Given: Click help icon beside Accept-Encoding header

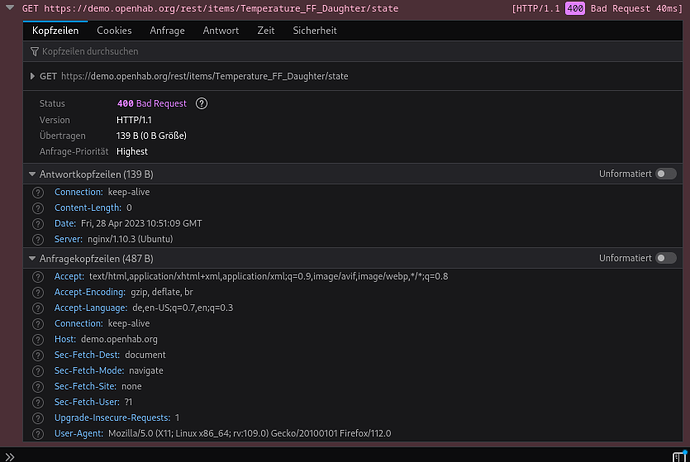Looking at the screenshot, I should click(x=38, y=292).
